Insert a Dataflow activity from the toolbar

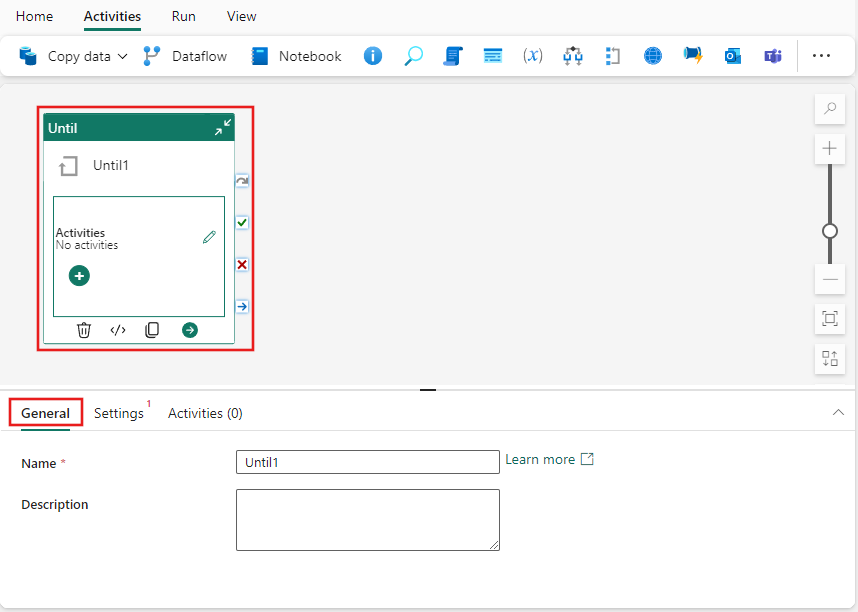coord(184,56)
